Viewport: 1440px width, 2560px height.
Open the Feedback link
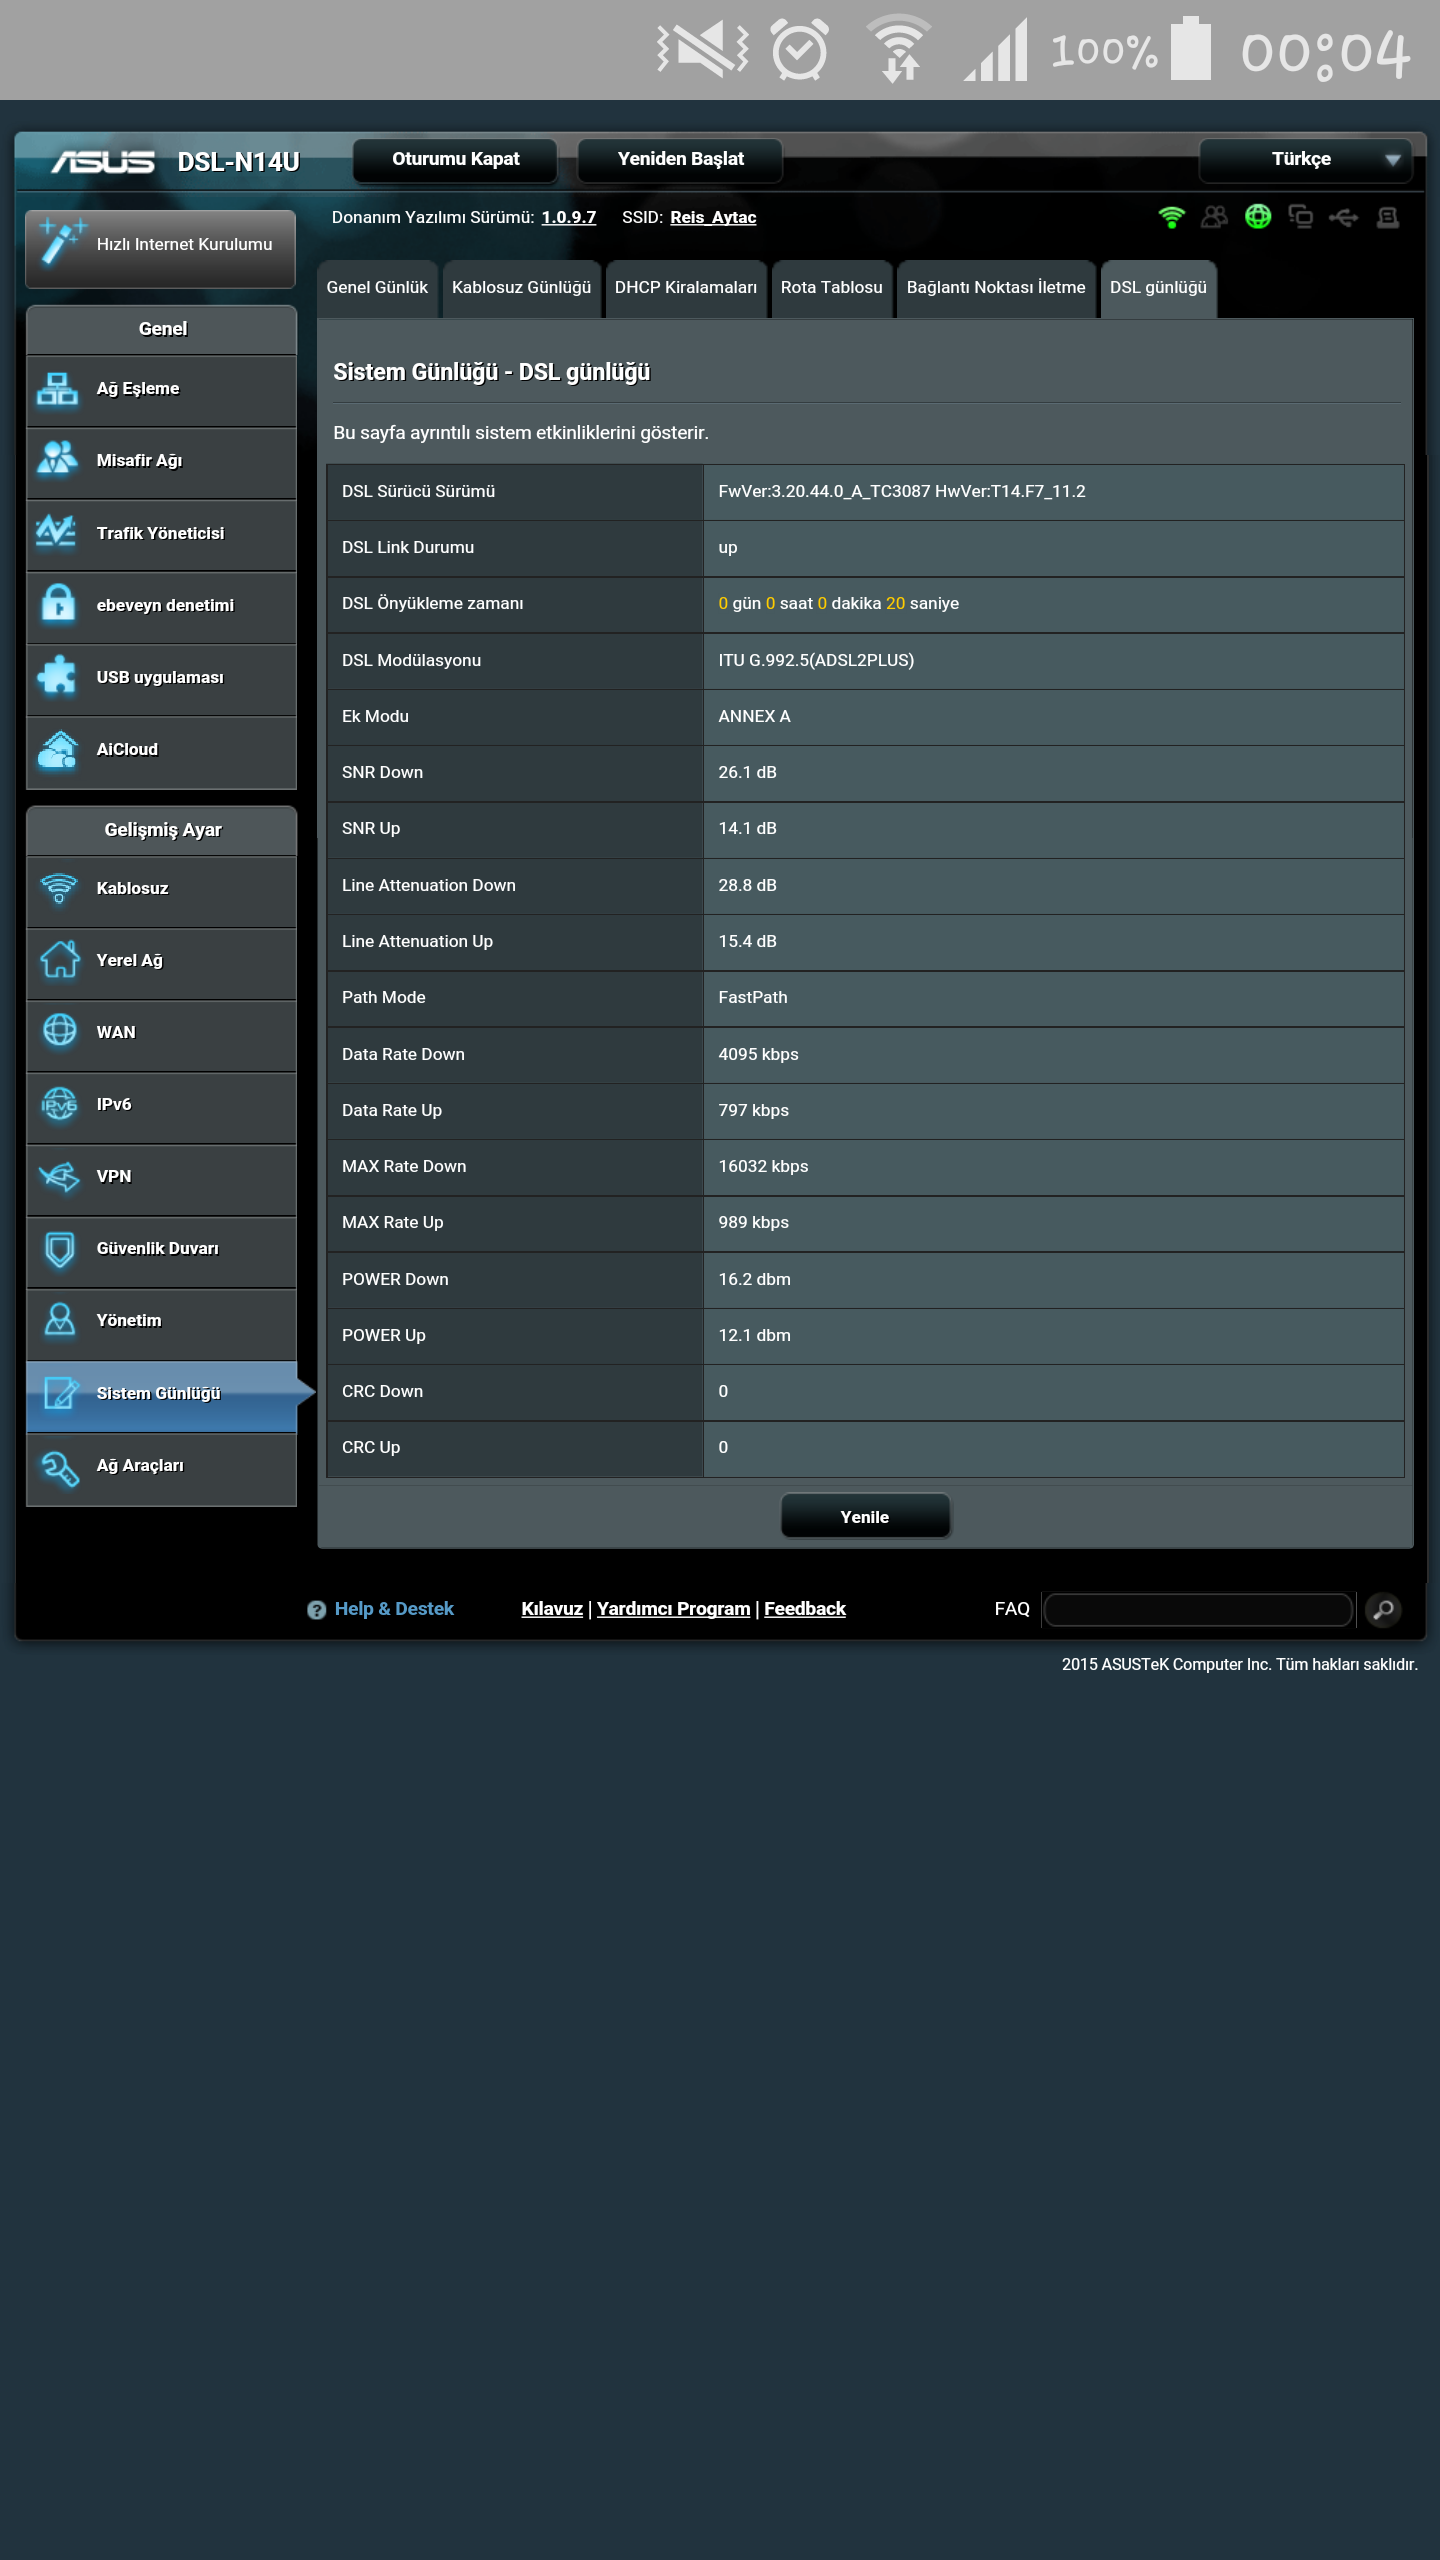[x=805, y=1609]
